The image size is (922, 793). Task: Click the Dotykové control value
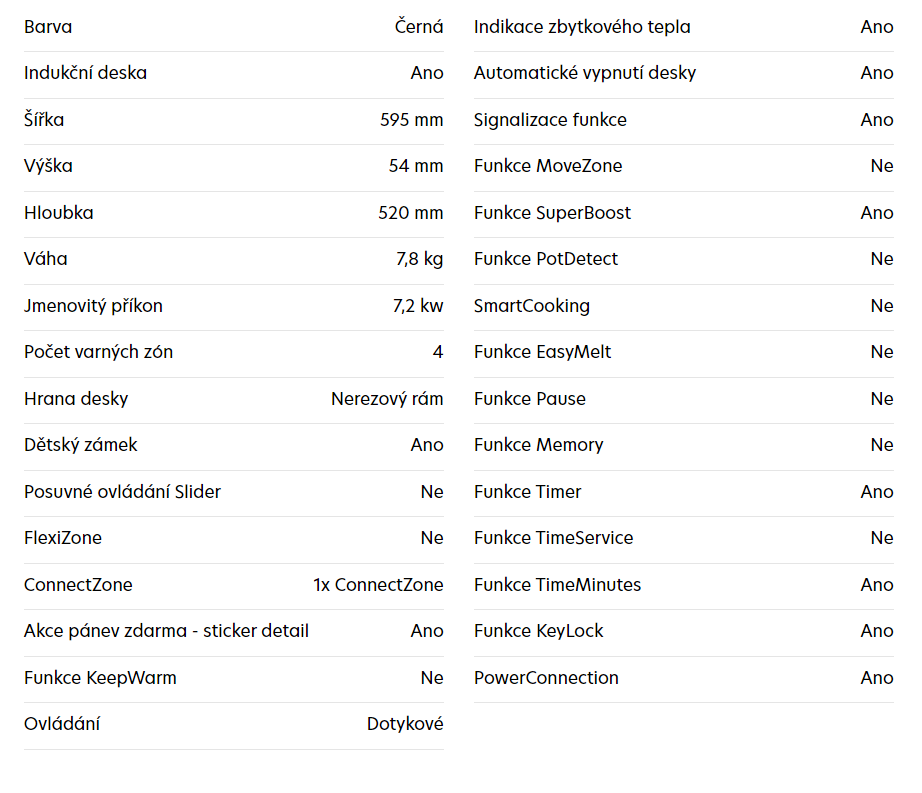tap(405, 724)
